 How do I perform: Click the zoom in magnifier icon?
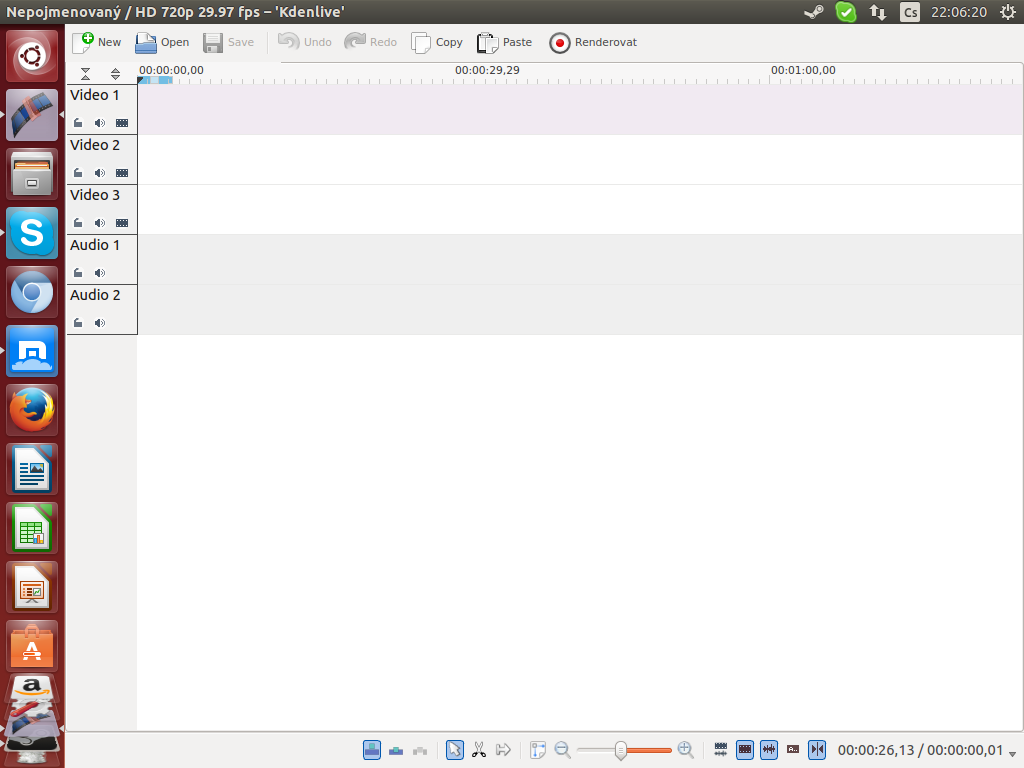(x=685, y=749)
